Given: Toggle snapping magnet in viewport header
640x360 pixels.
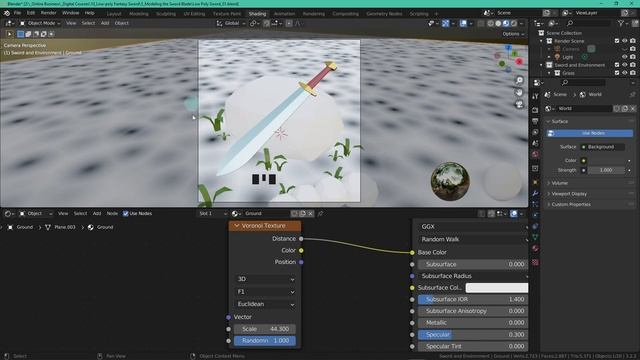Looking at the screenshot, I should pyautogui.click(x=267, y=23).
